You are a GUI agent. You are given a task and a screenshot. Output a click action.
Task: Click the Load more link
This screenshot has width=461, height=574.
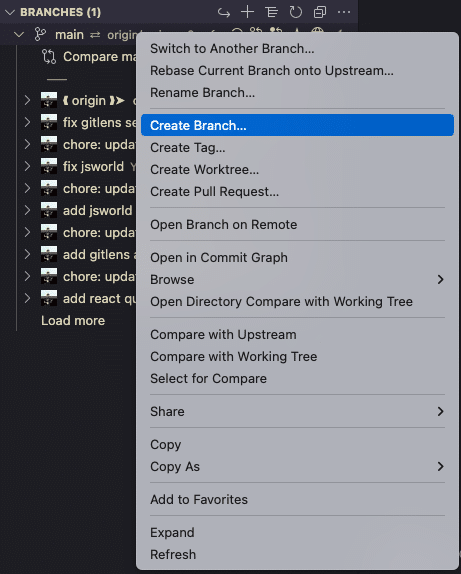73,320
